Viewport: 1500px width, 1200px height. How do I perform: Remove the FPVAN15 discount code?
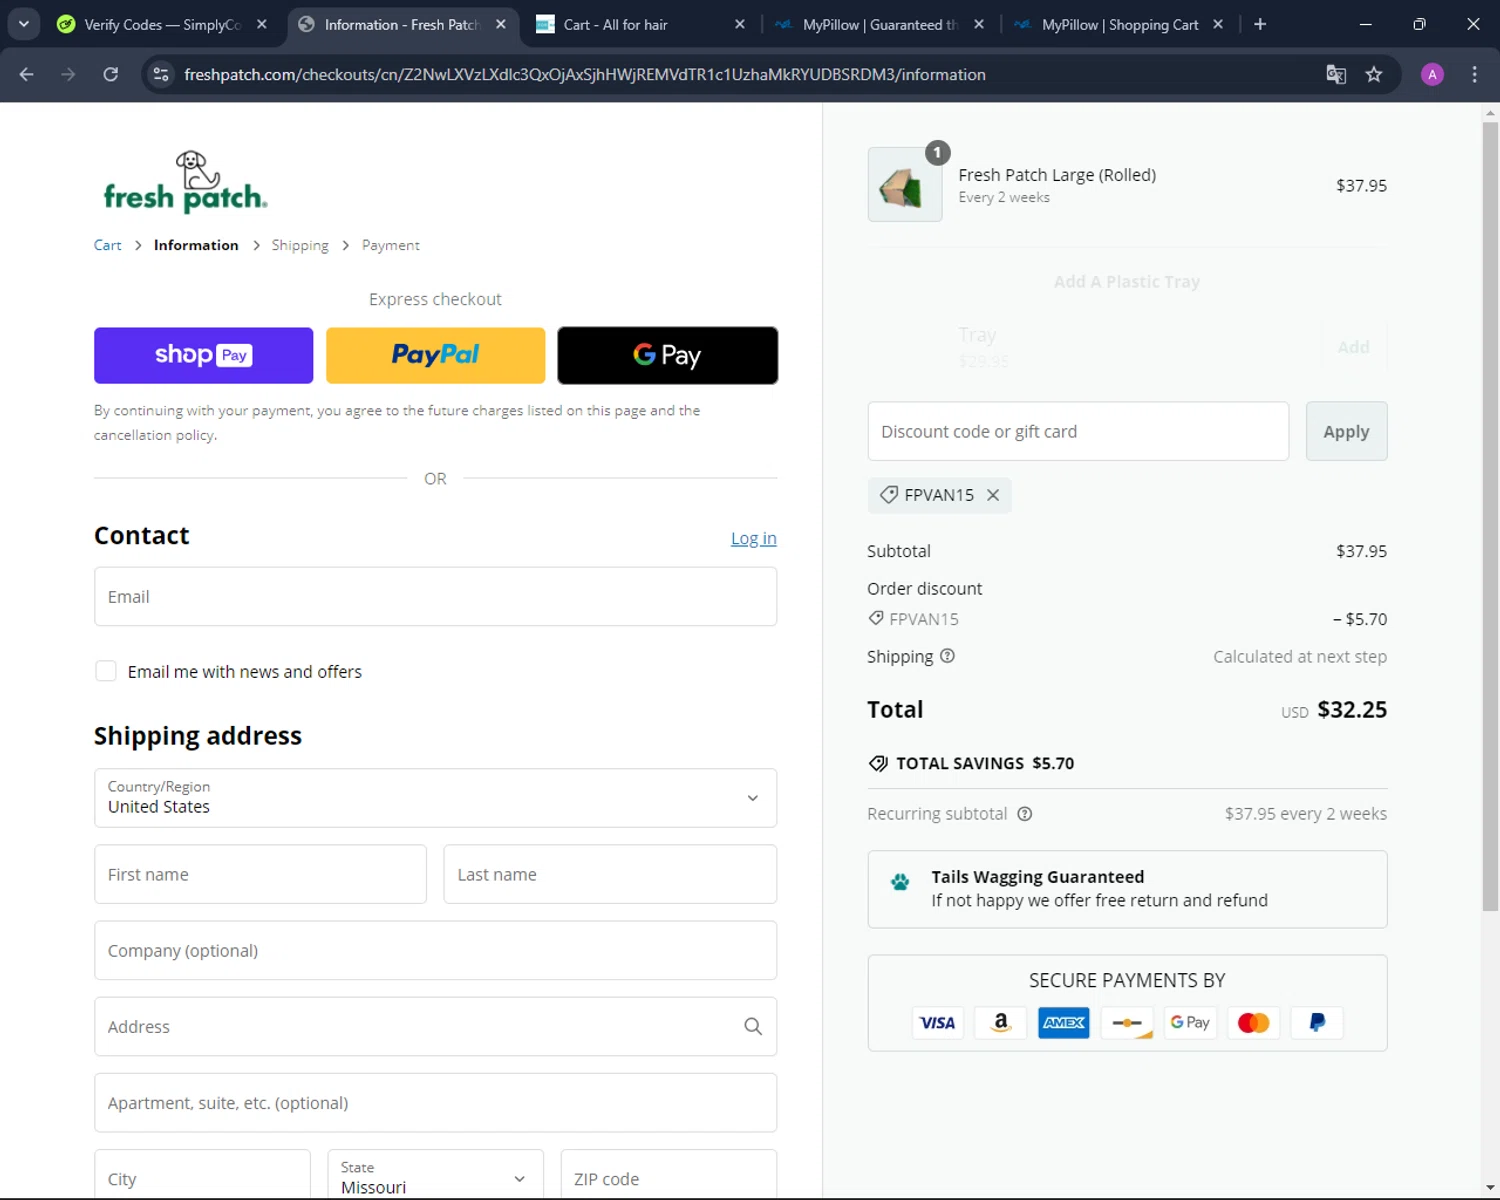pos(993,495)
